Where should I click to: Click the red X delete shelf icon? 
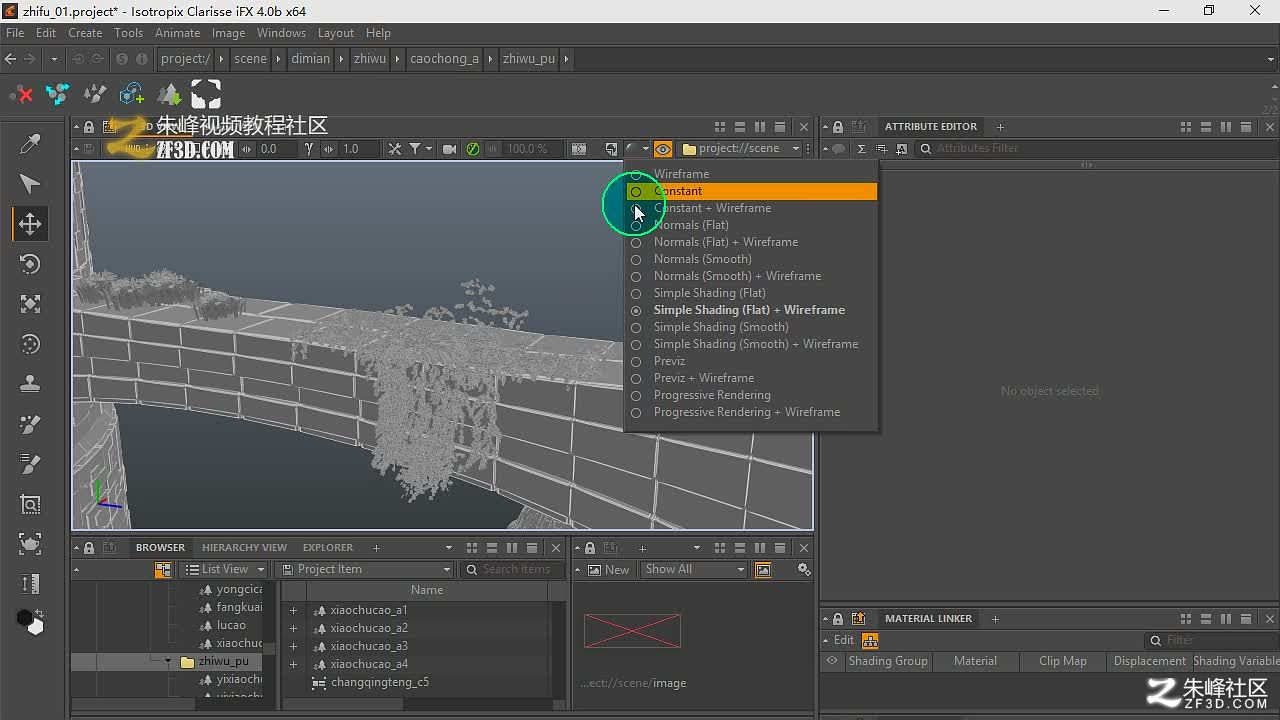[x=21, y=95]
